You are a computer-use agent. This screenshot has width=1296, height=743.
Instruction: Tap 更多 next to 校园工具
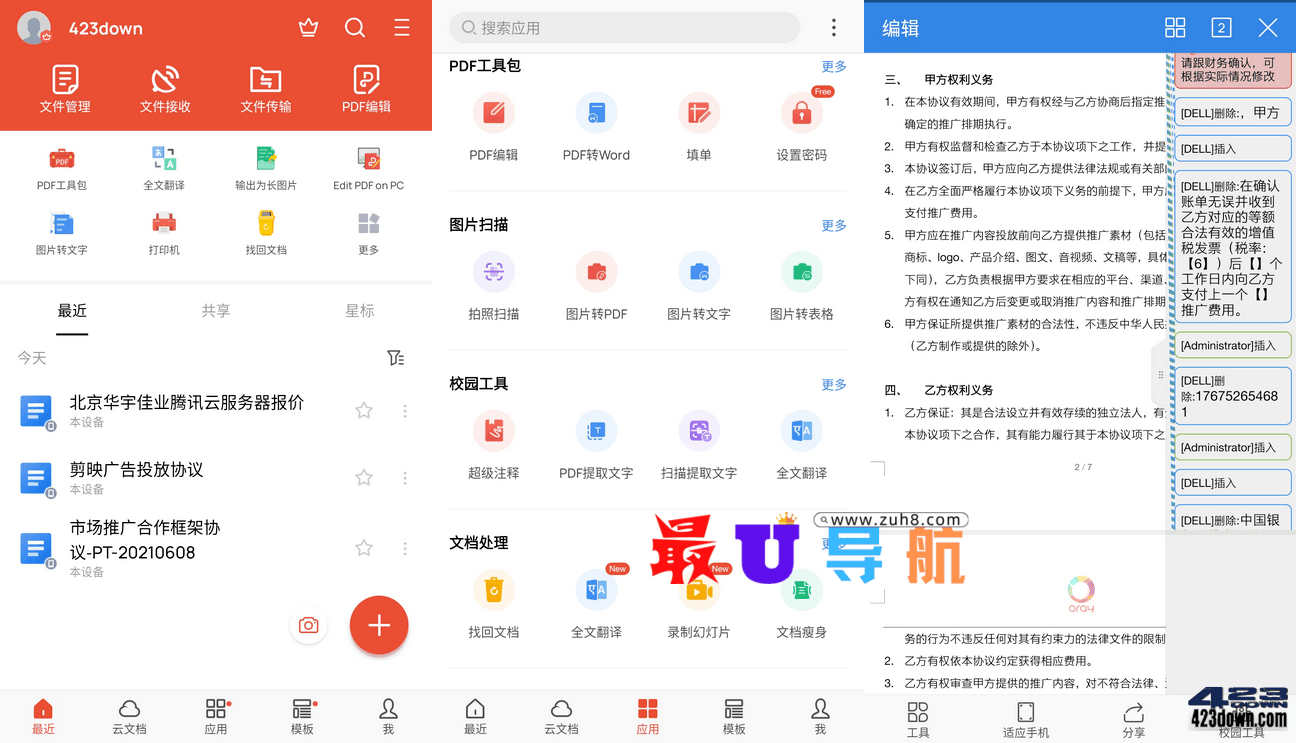point(834,384)
